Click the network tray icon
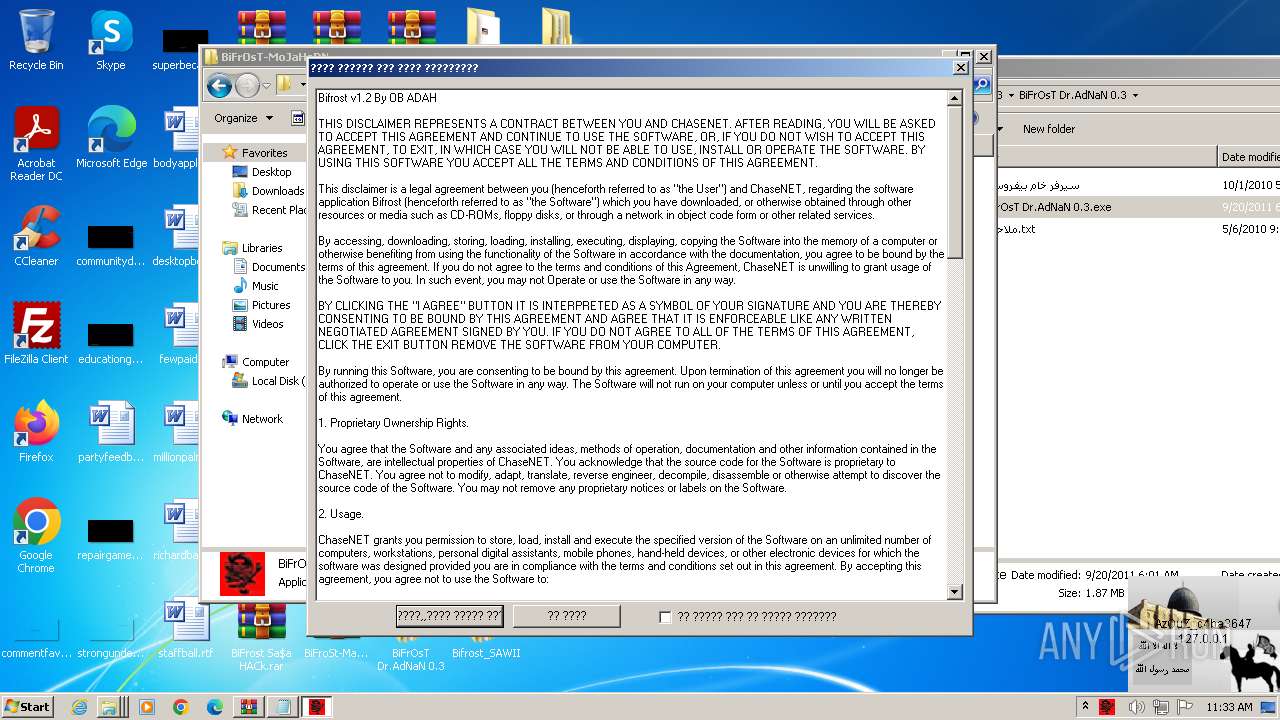This screenshot has height=720, width=1280. point(1161,707)
